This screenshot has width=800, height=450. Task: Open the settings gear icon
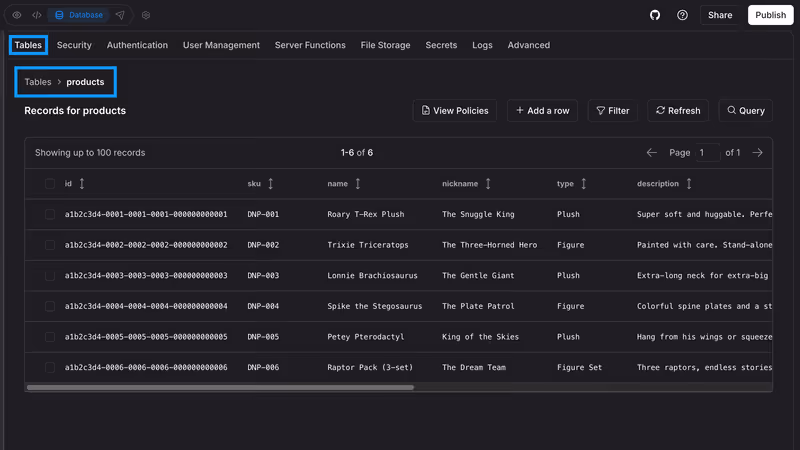click(146, 15)
